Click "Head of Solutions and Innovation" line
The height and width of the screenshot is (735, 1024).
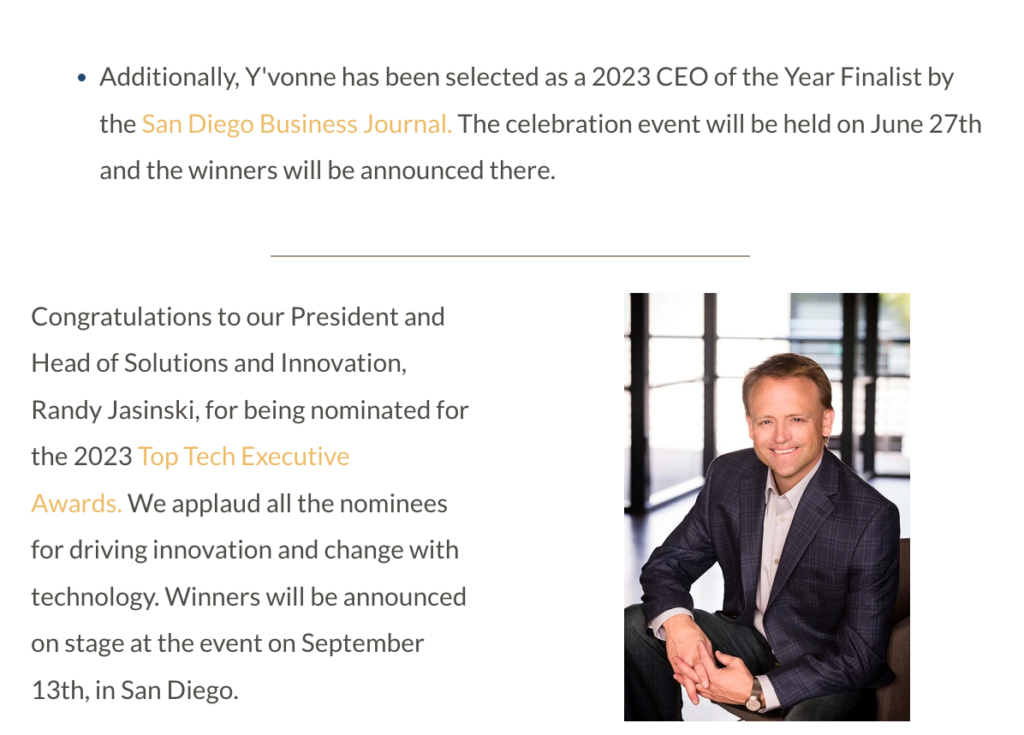point(218,363)
